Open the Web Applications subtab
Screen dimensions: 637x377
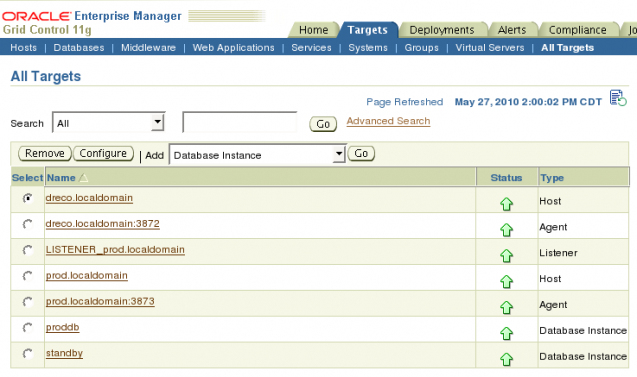[234, 48]
